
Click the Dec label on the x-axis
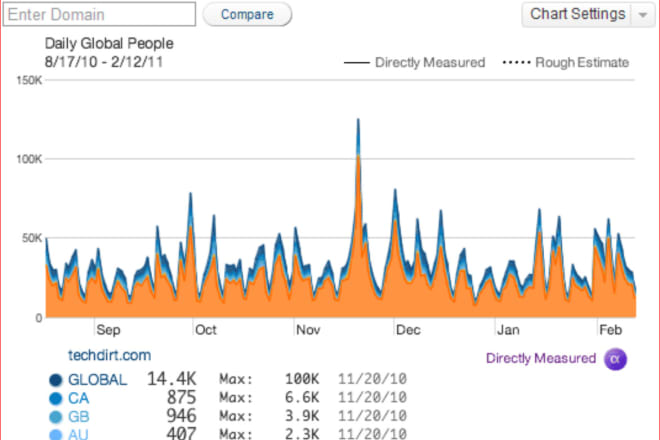[408, 330]
